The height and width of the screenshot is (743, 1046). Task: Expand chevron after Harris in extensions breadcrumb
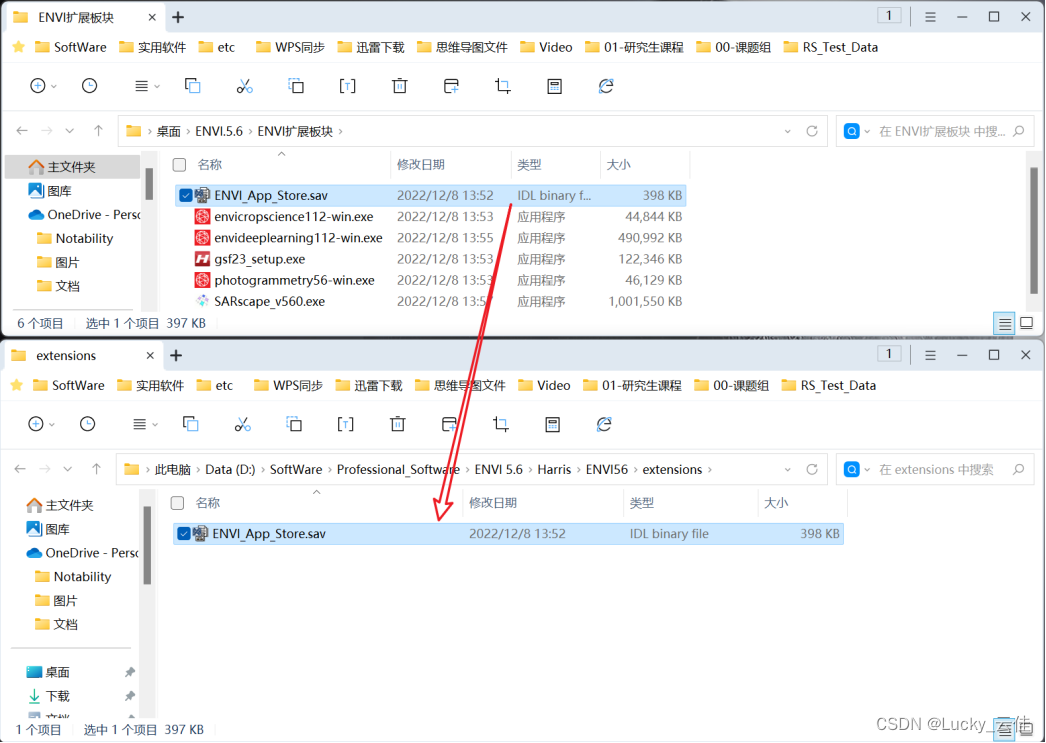pos(578,470)
